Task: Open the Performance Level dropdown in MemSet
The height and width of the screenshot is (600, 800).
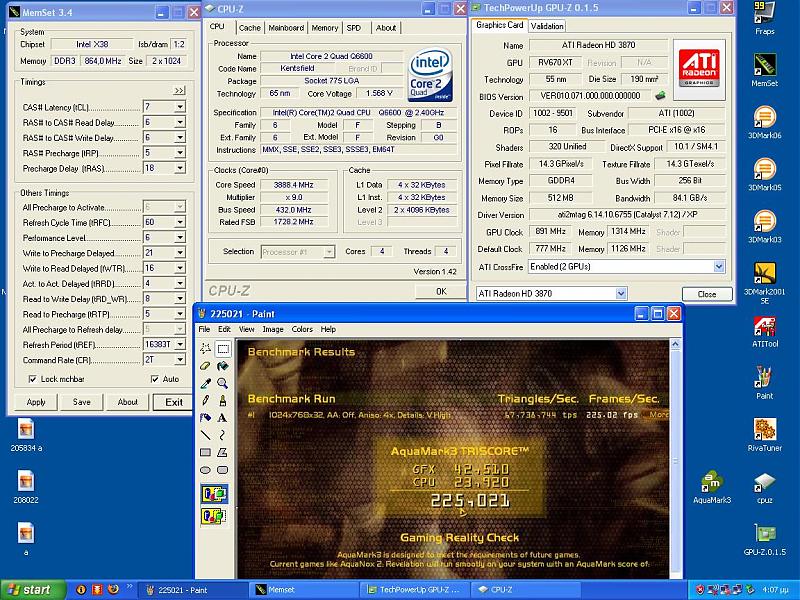Action: pyautogui.click(x=180, y=238)
